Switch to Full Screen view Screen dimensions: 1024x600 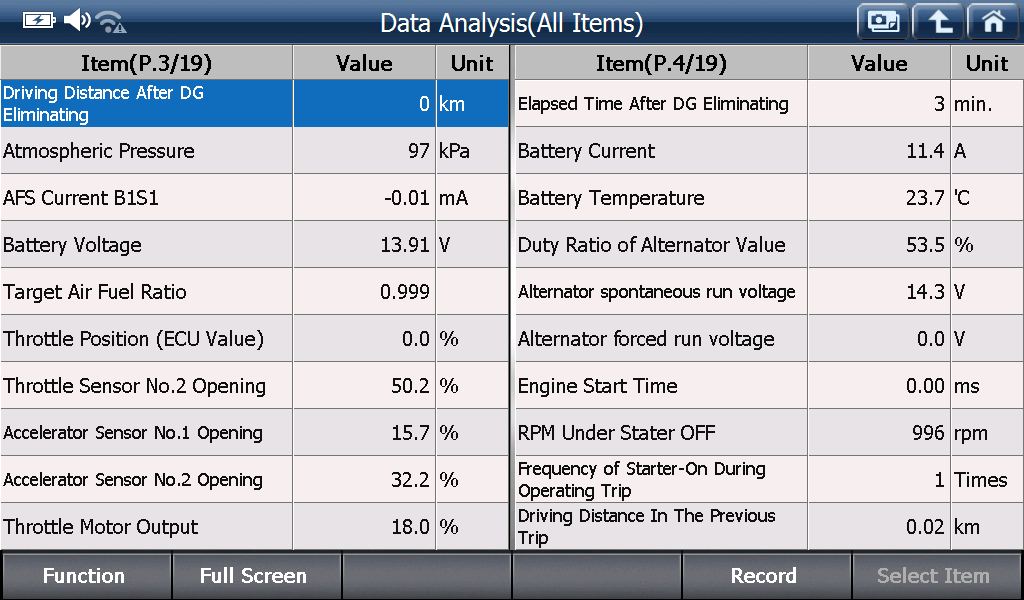pyautogui.click(x=255, y=576)
